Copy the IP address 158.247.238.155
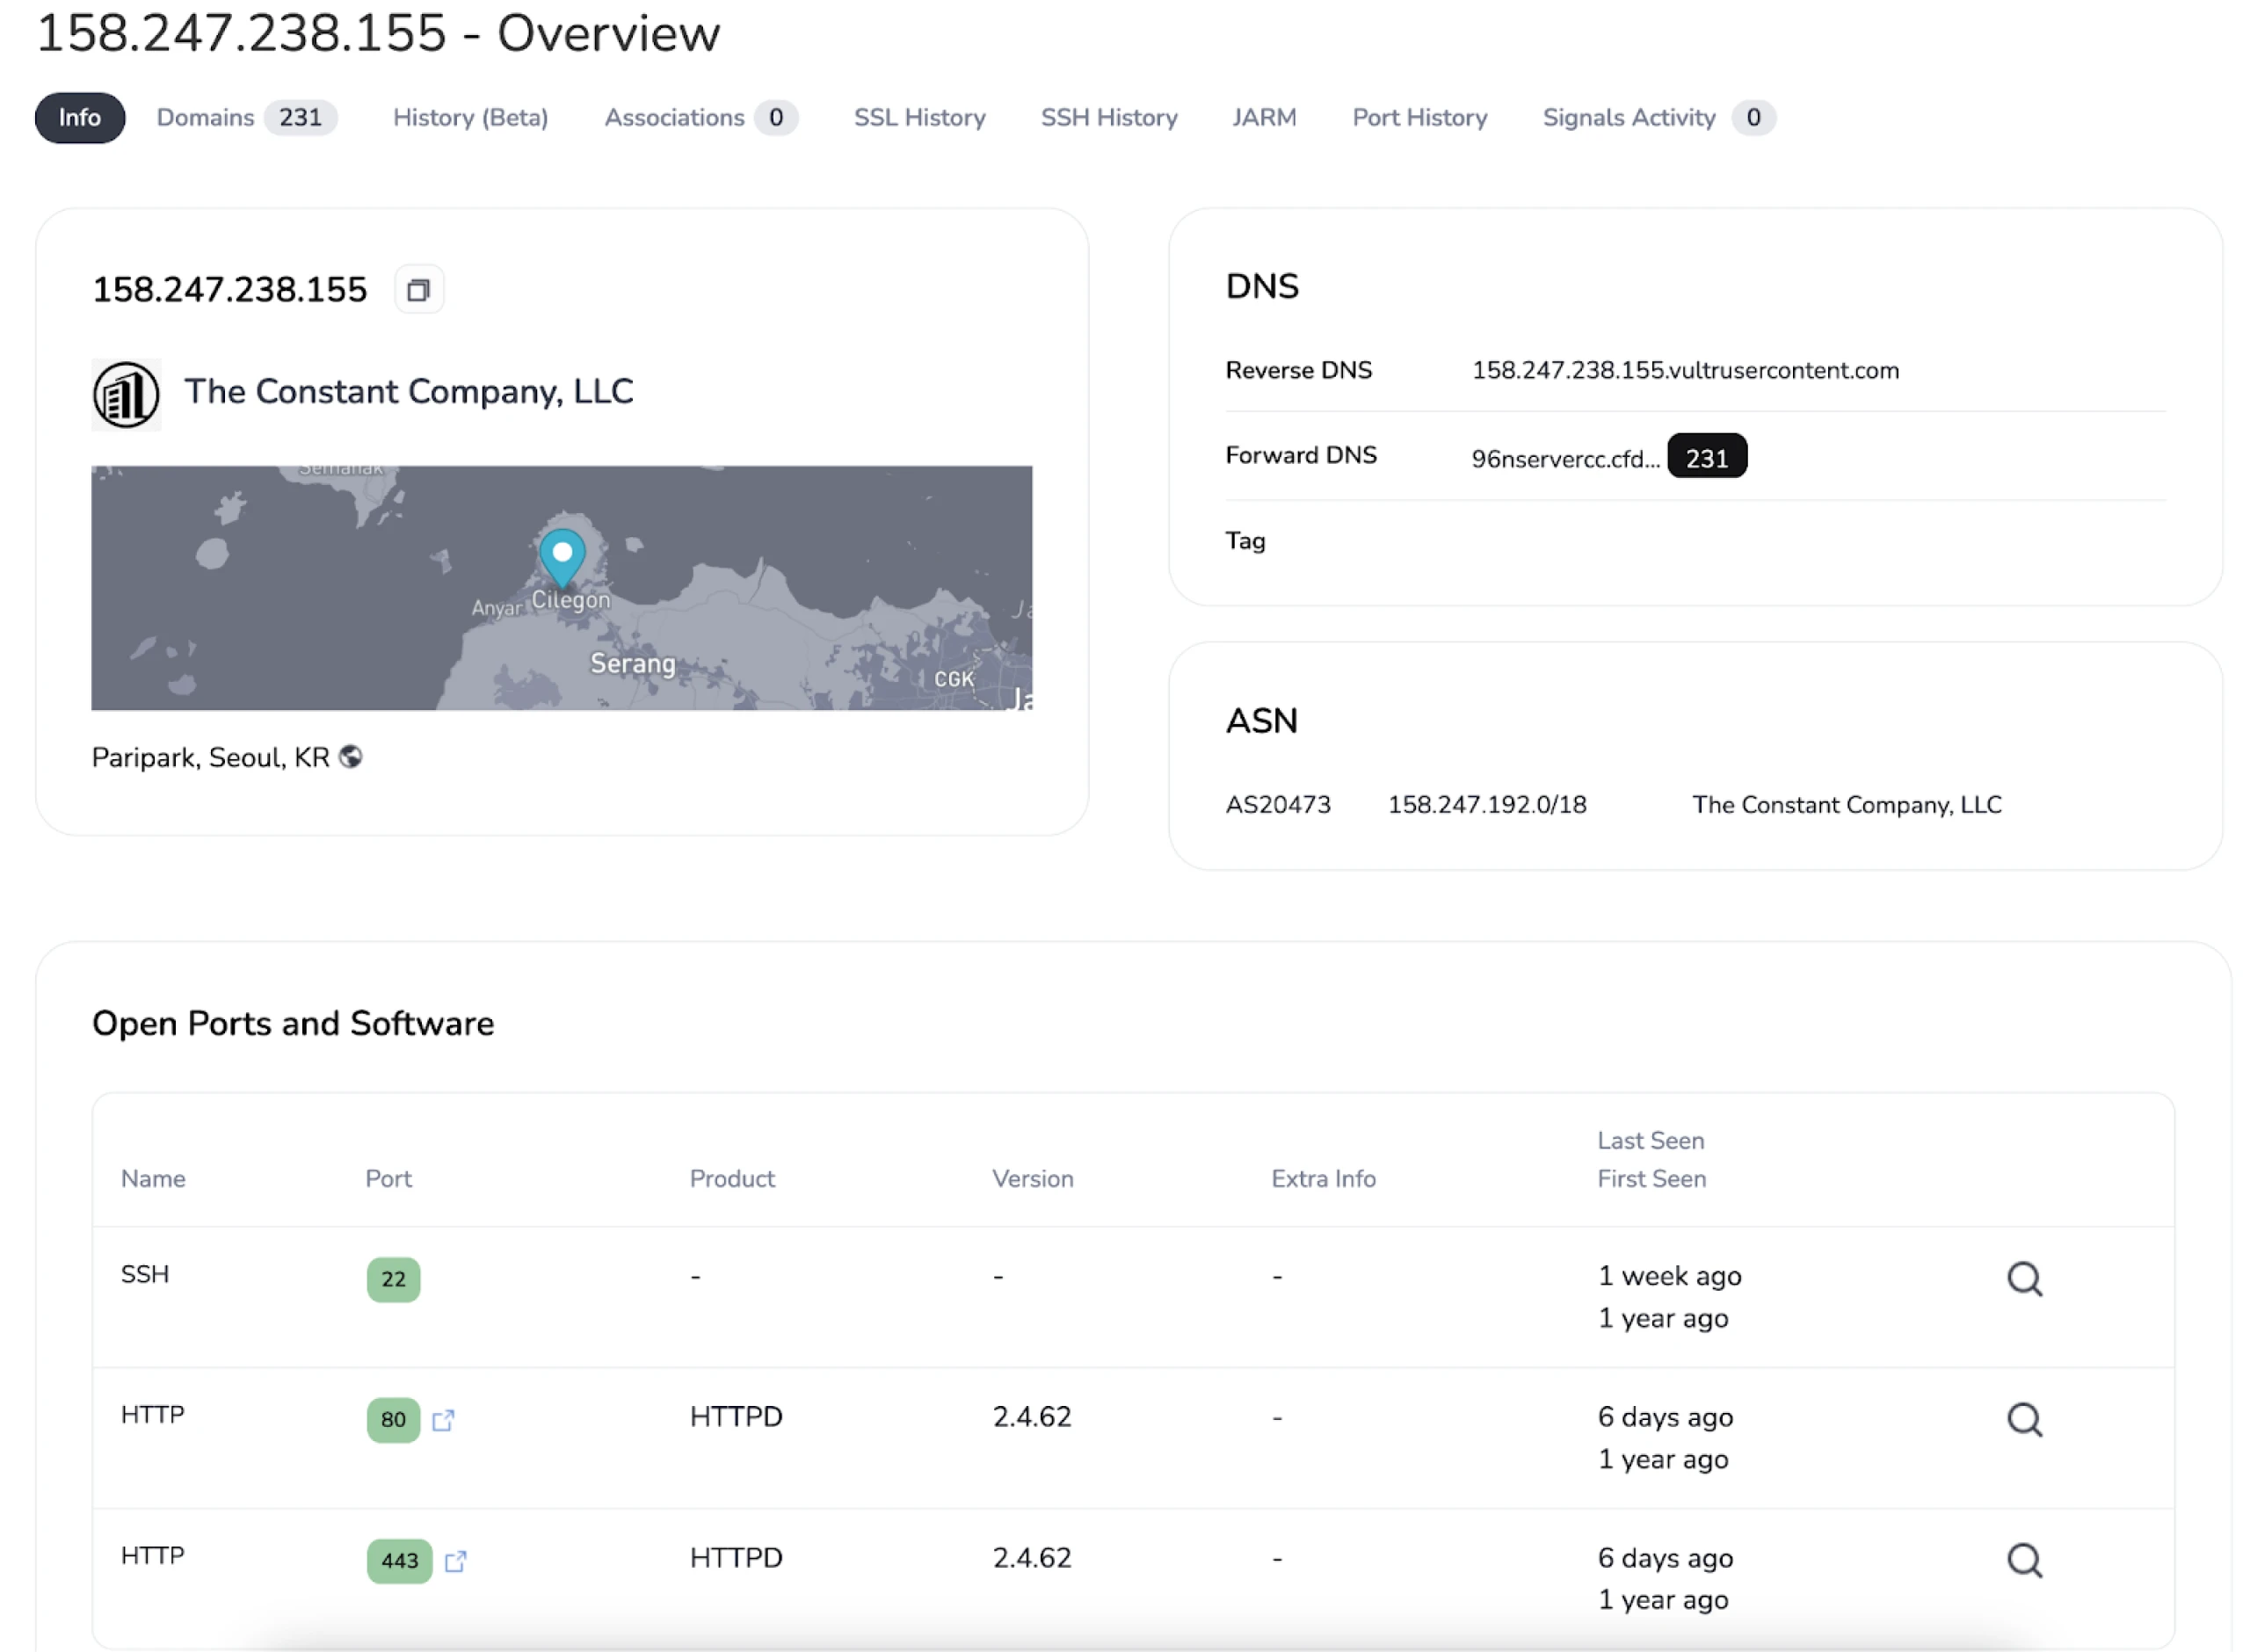 [x=418, y=289]
